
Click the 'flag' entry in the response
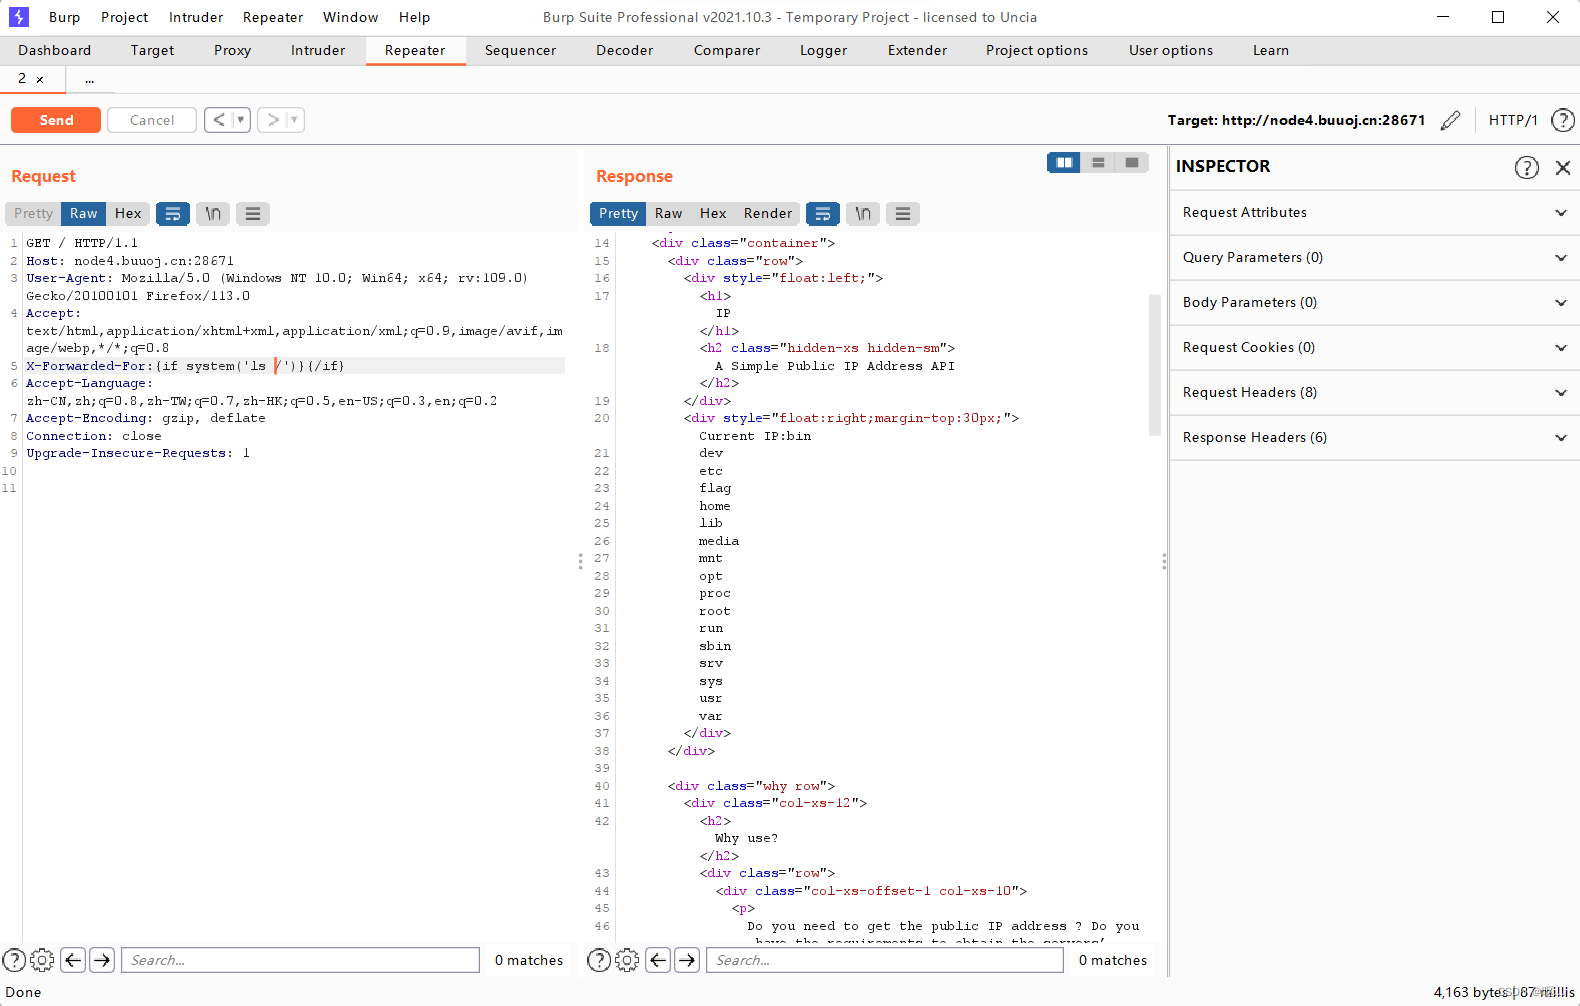pos(715,488)
